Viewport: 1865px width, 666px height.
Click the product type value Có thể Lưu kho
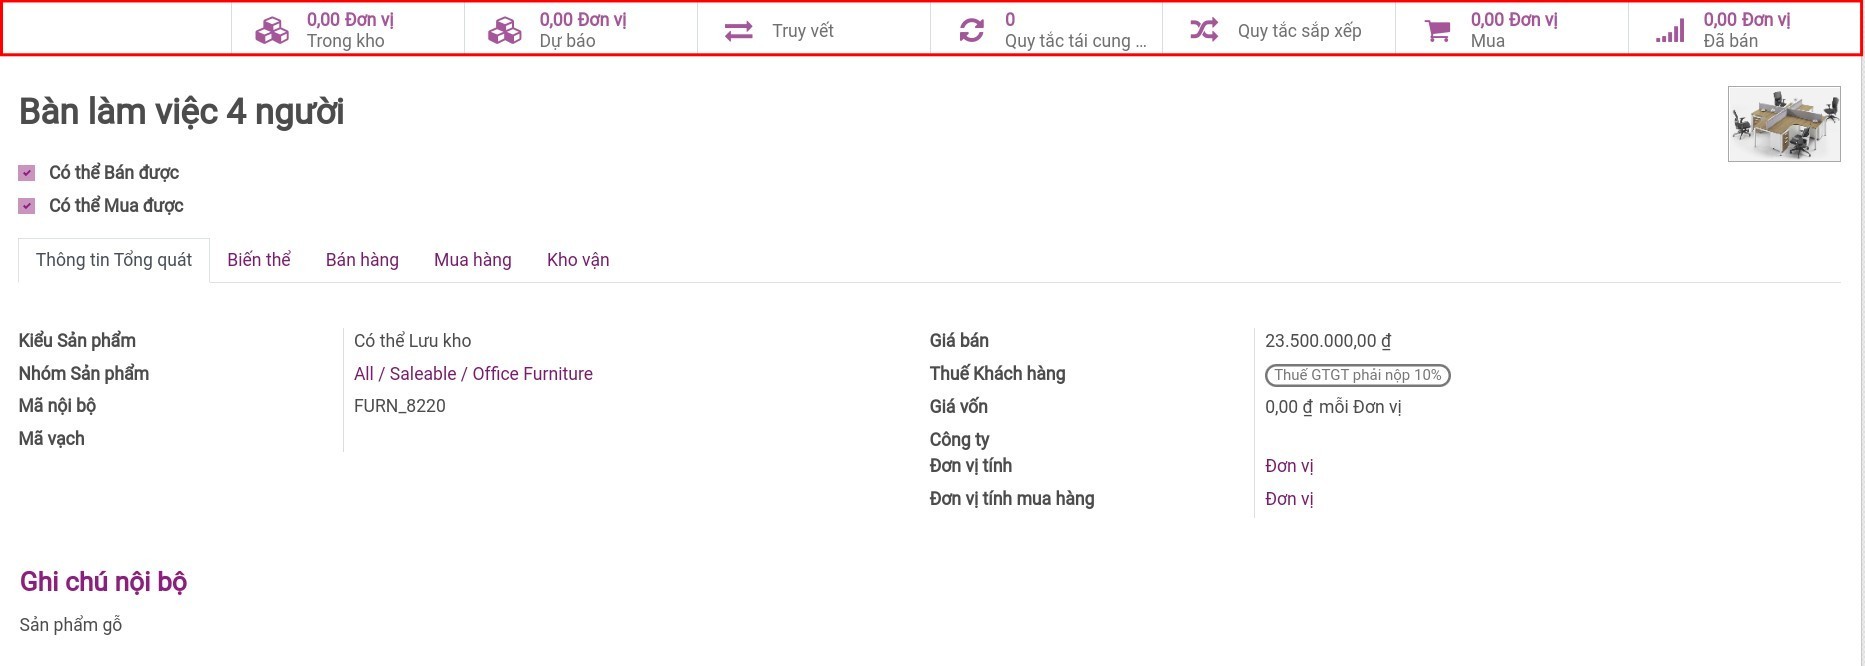tap(412, 341)
